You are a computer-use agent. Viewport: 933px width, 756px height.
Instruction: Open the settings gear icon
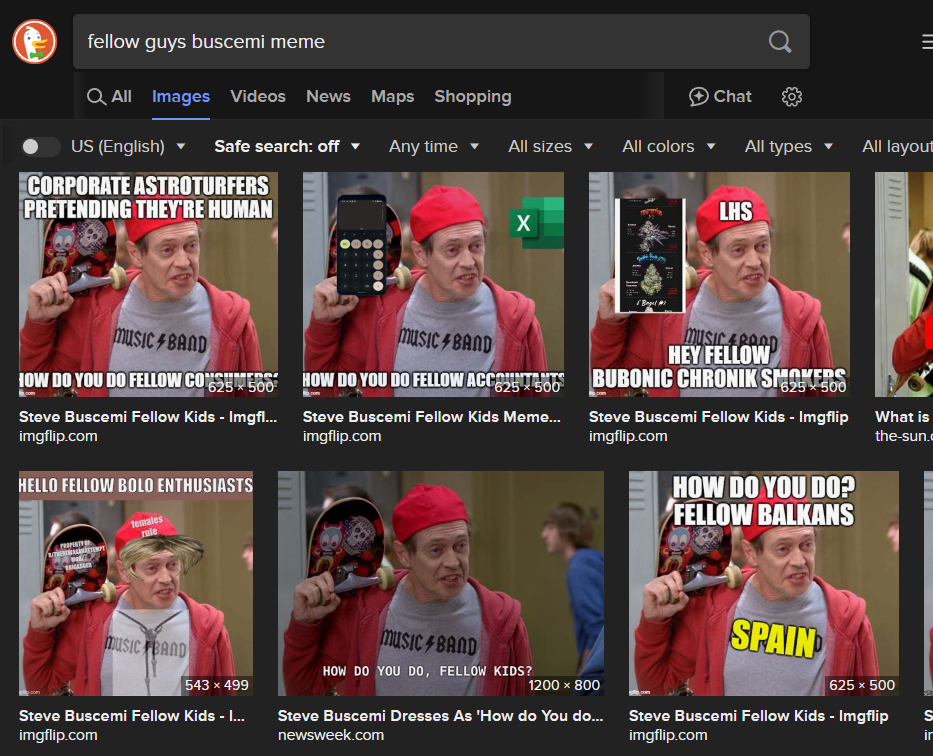point(792,97)
